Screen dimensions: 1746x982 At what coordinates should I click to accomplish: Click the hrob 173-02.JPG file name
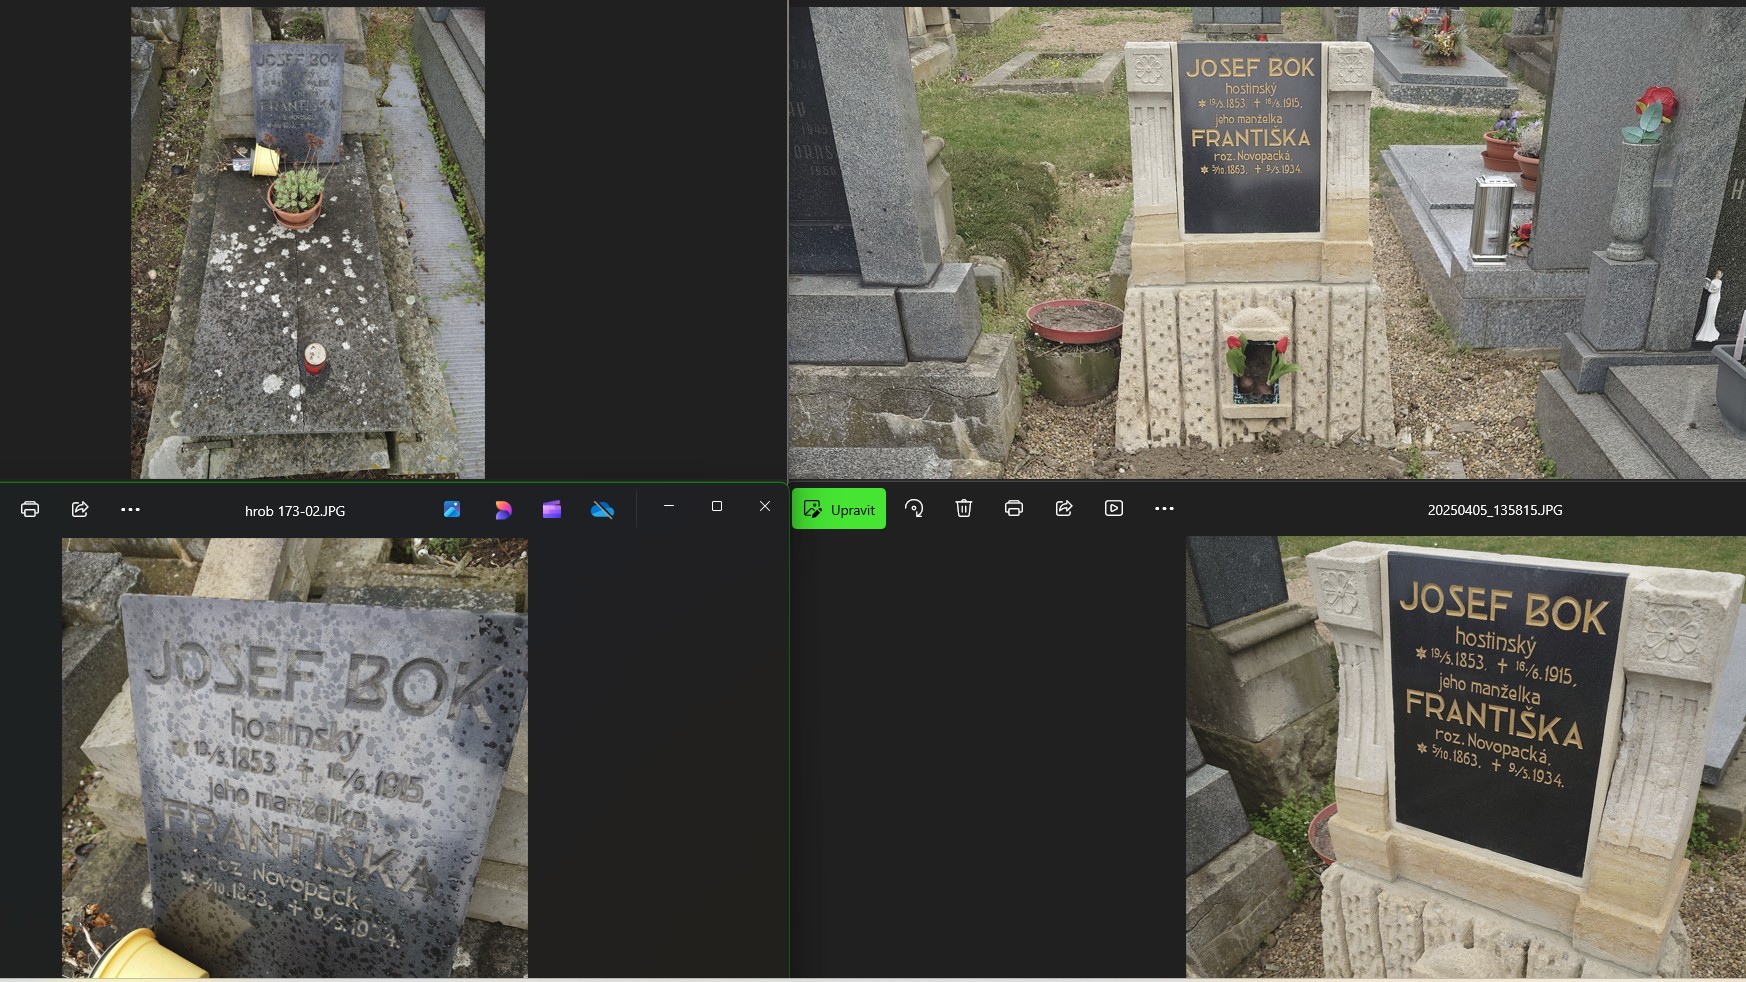coord(295,511)
